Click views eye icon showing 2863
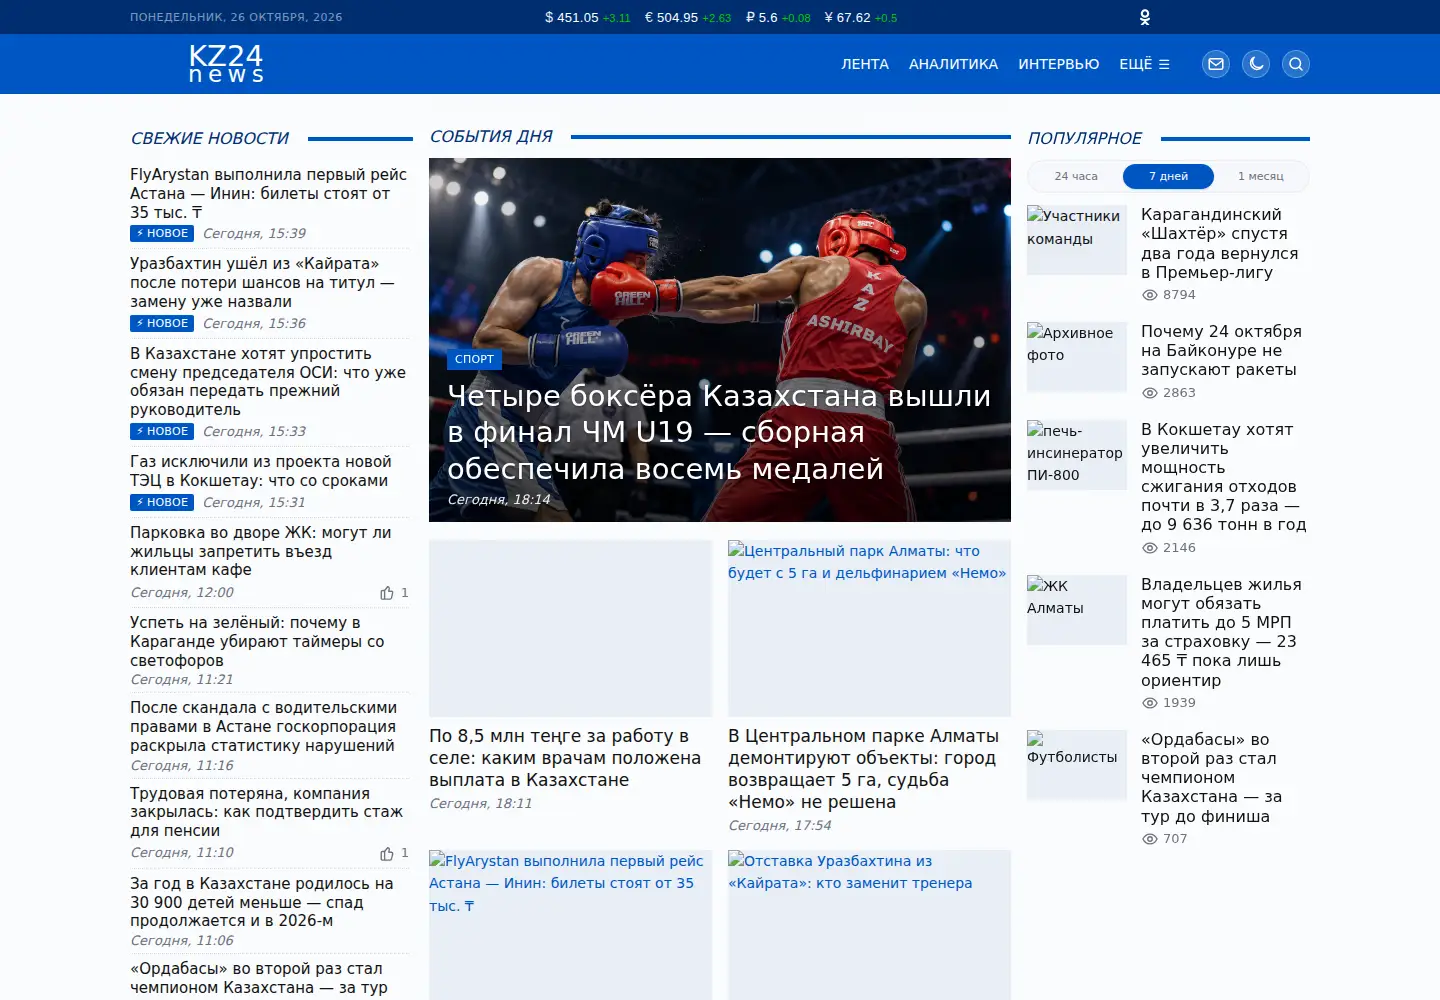Image resolution: width=1440 pixels, height=1000 pixels. [1150, 393]
